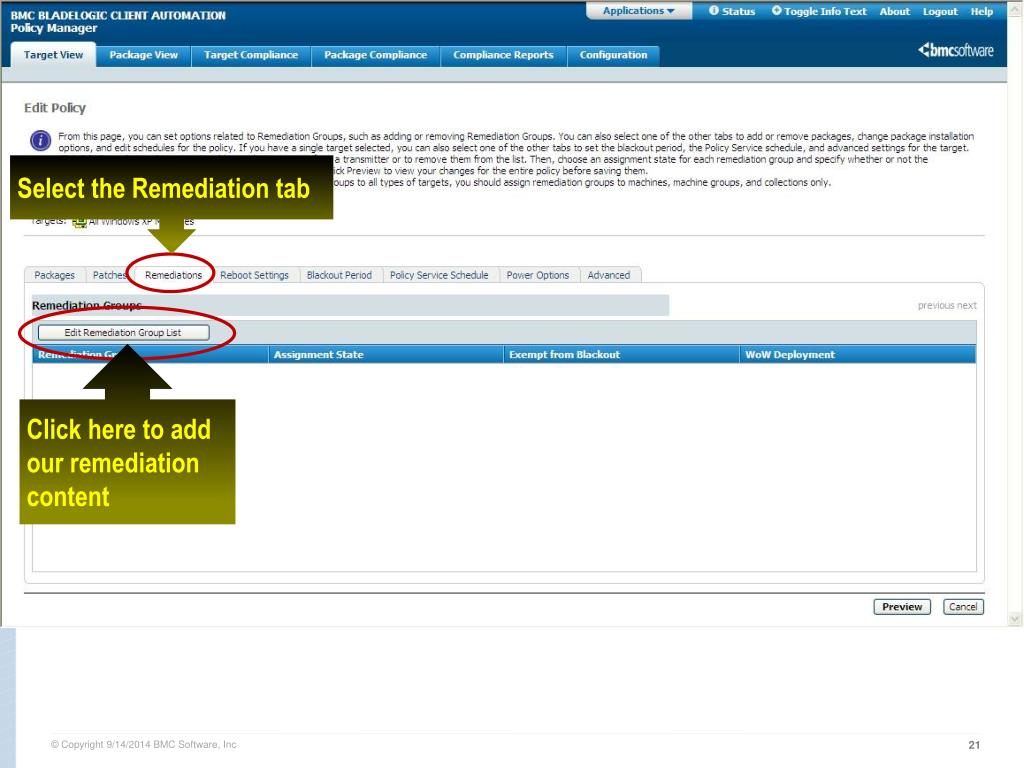Select the Remediations tab
This screenshot has width=1024, height=768.
click(173, 275)
